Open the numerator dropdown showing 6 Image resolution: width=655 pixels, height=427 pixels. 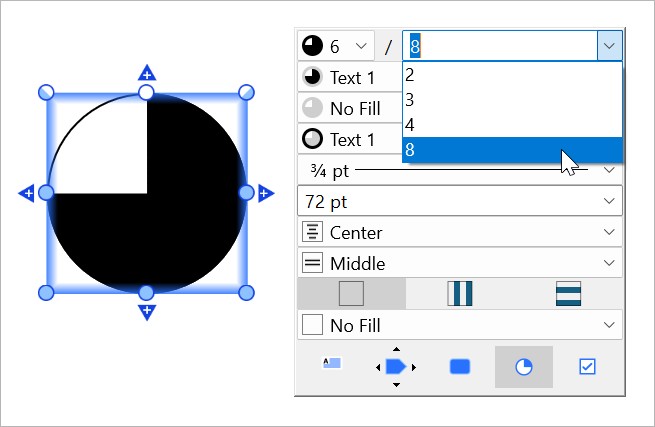pos(359,46)
